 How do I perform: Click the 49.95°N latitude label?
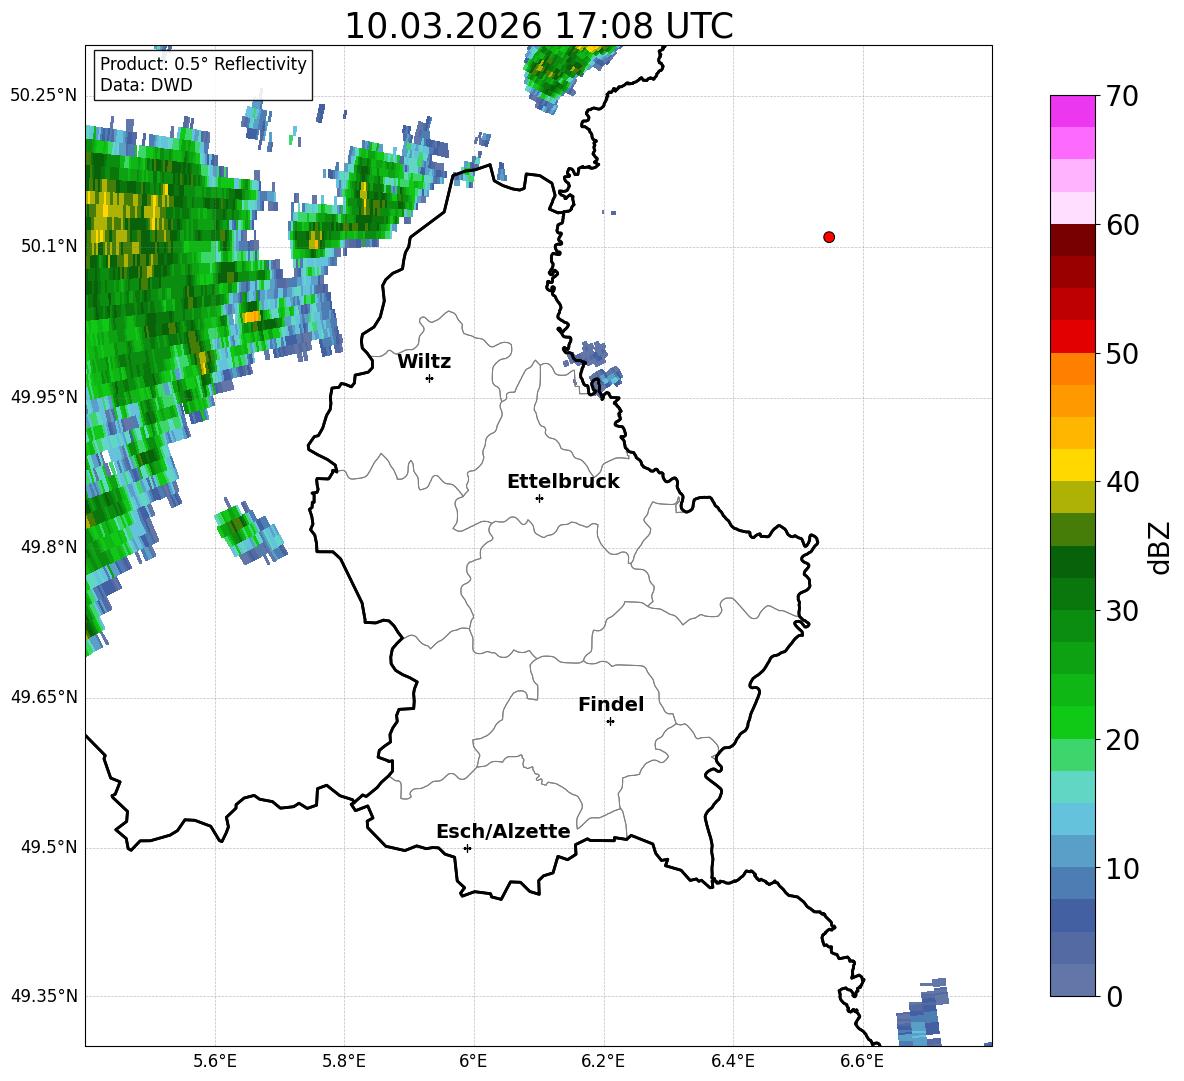(44, 396)
